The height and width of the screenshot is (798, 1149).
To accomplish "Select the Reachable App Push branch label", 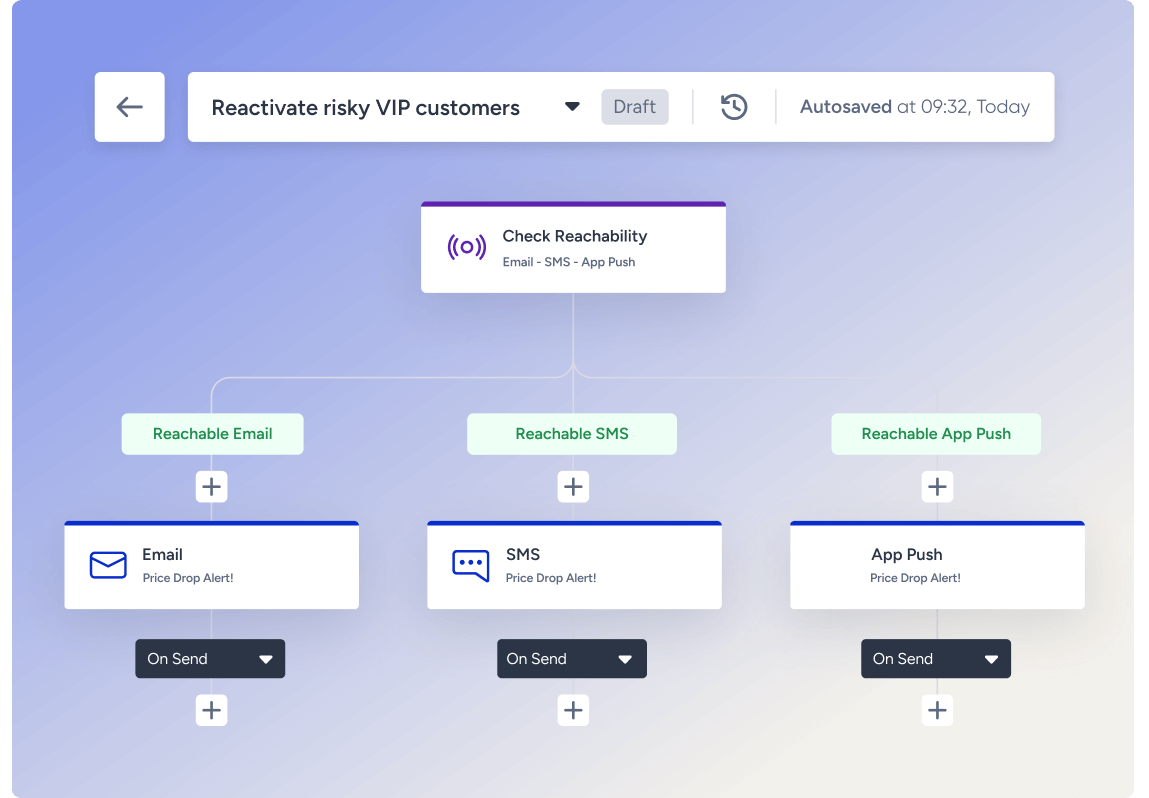I will (936, 434).
